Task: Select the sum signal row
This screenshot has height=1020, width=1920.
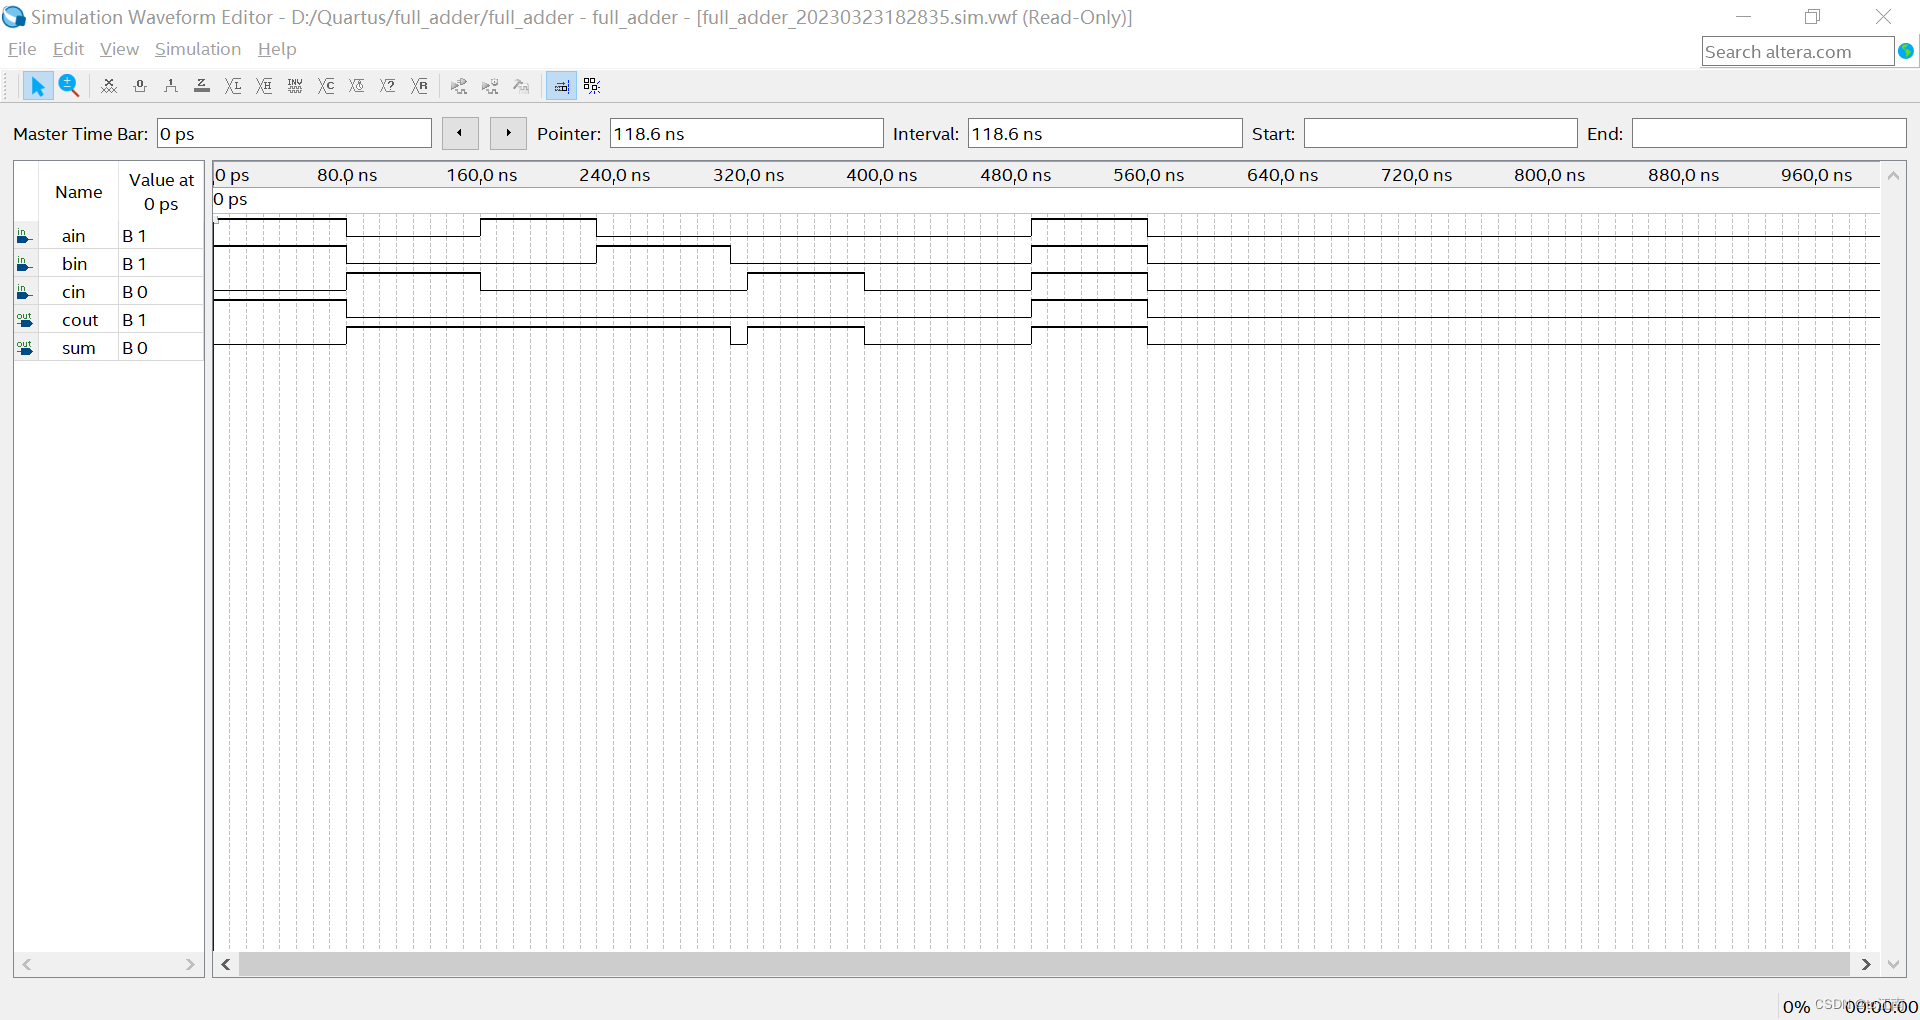Action: [x=109, y=348]
